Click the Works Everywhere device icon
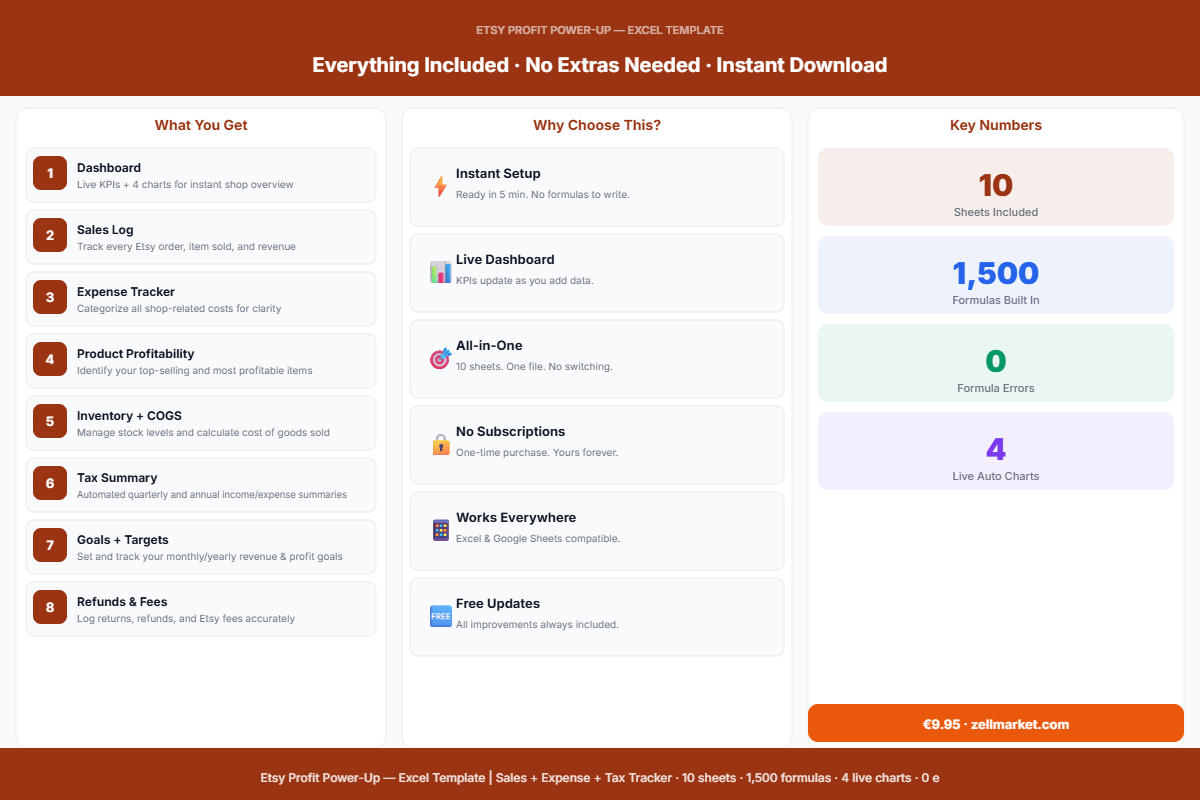 click(440, 530)
